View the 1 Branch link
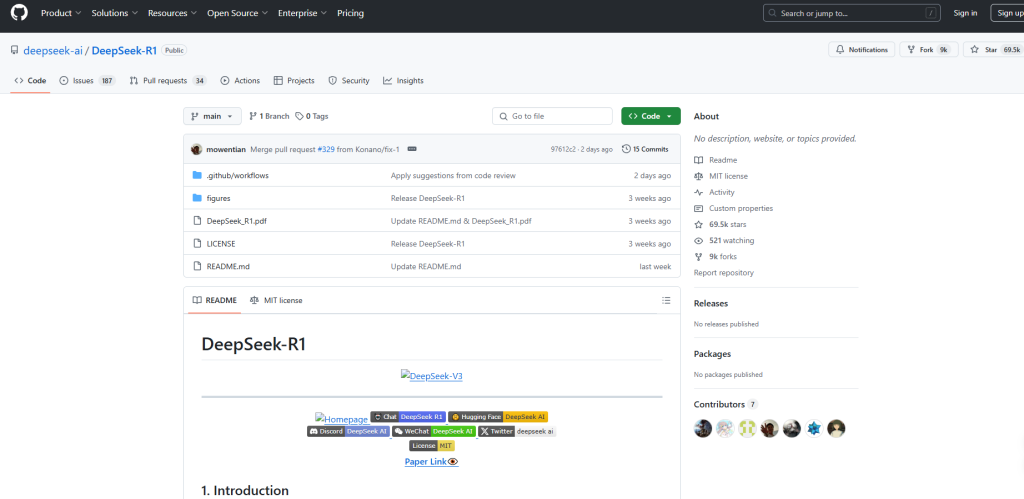The height and width of the screenshot is (499, 1024). pos(269,116)
